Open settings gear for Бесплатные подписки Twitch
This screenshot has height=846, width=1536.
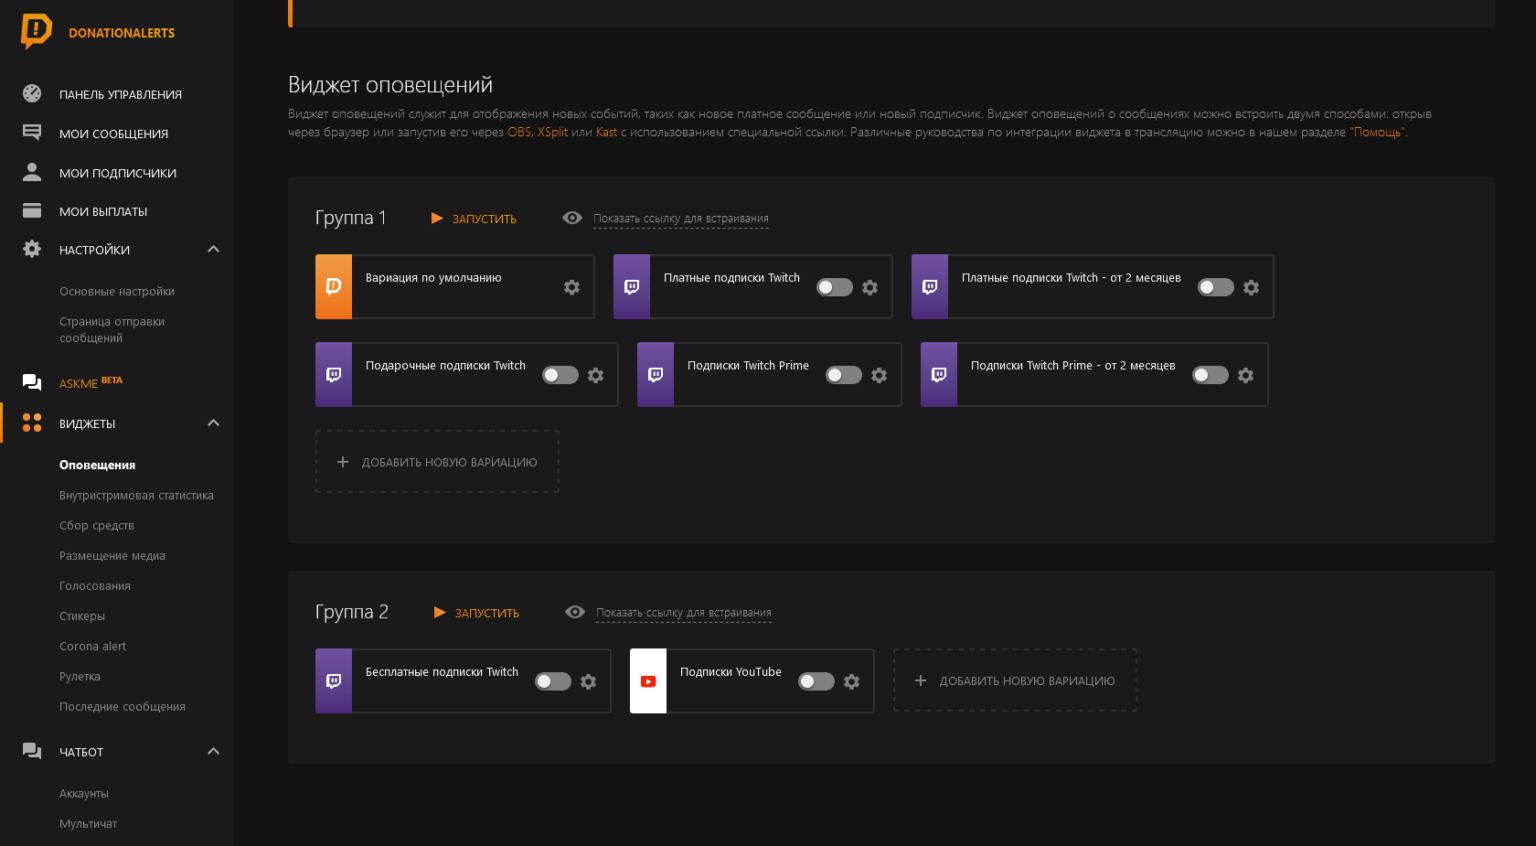coord(589,681)
